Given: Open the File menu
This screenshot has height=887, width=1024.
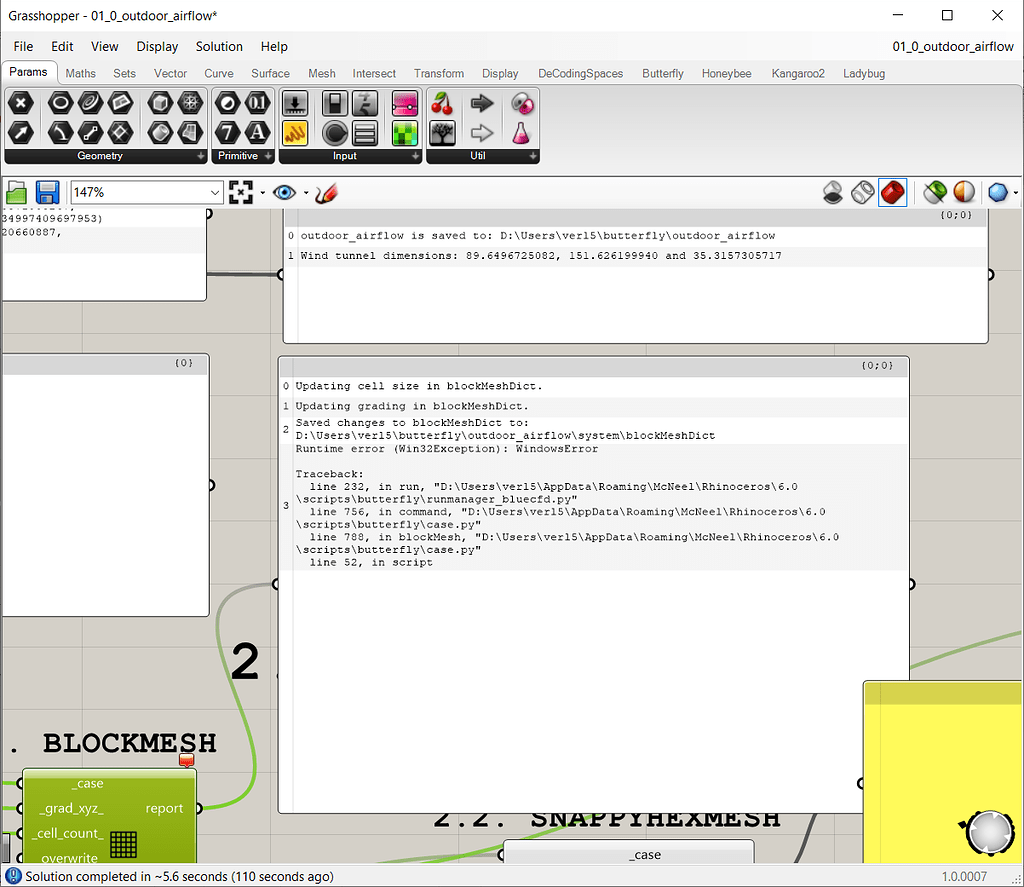Looking at the screenshot, I should point(23,46).
